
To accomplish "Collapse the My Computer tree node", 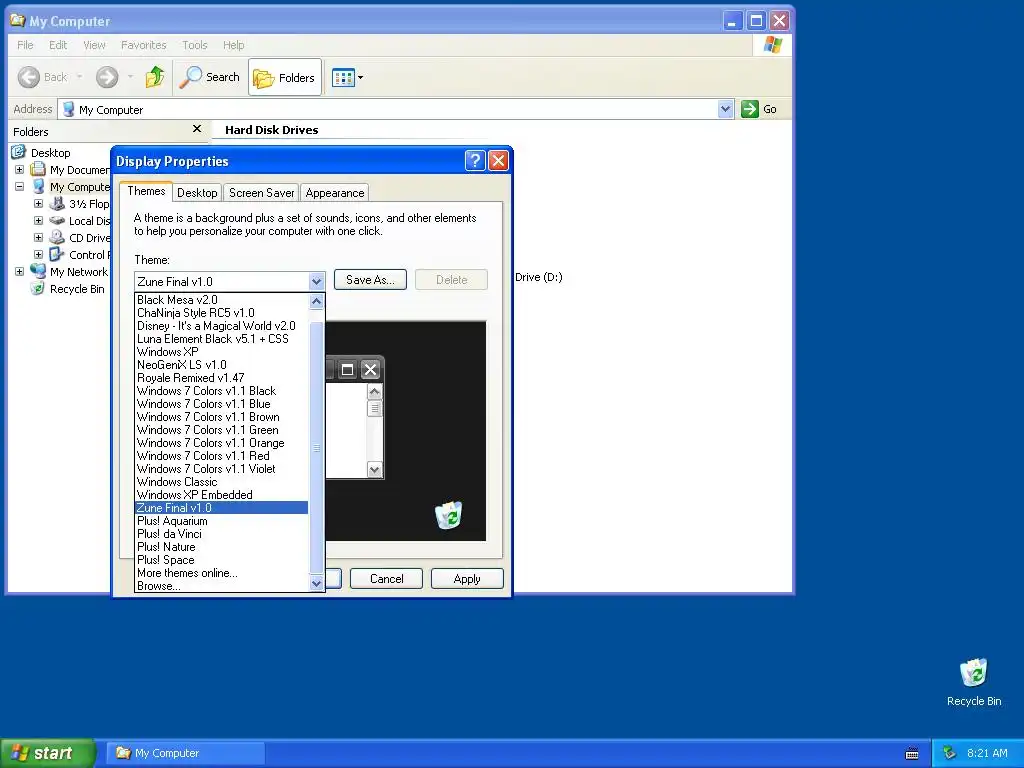I will pos(20,187).
